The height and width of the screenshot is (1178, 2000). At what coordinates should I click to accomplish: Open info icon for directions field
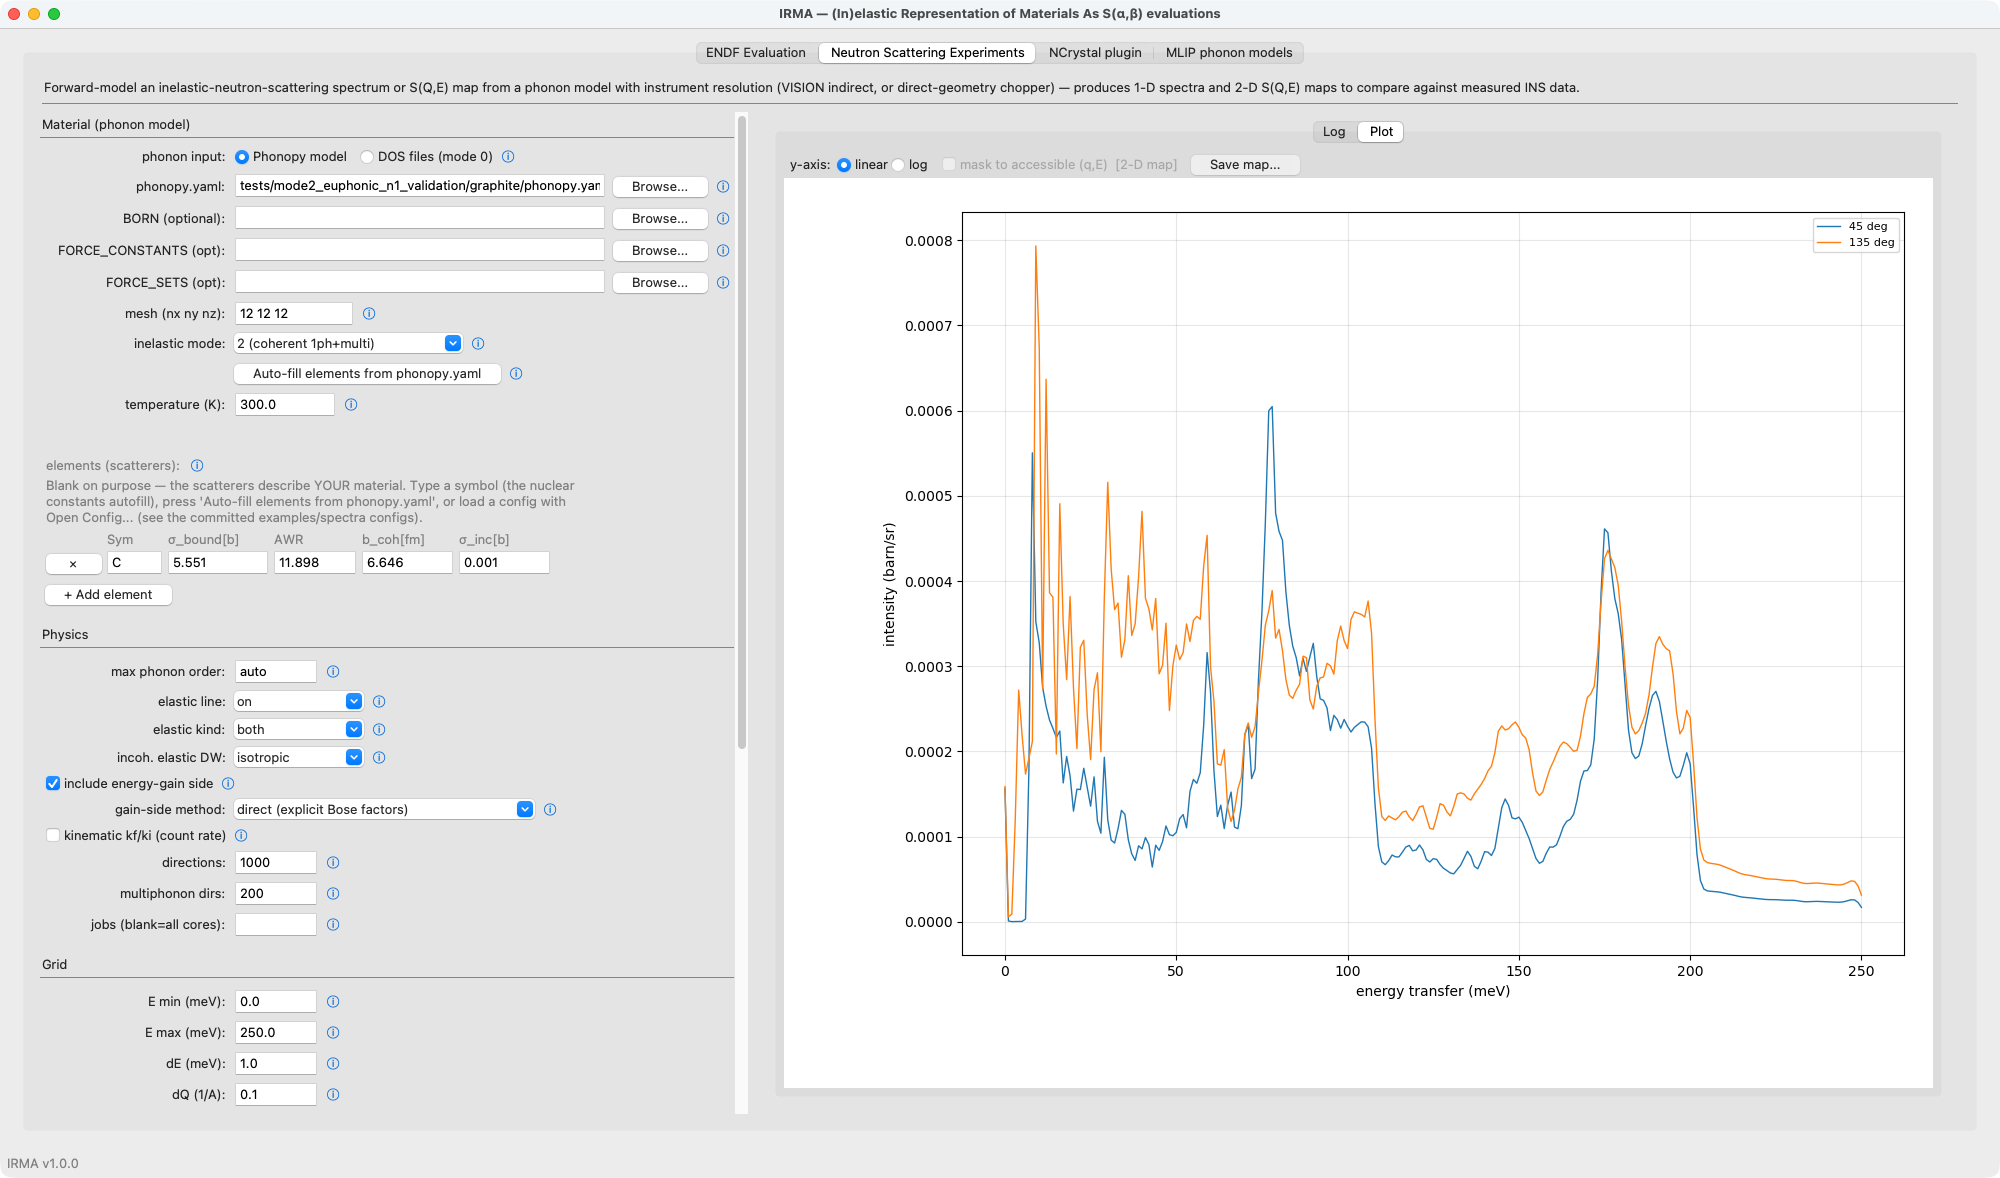[x=333, y=863]
